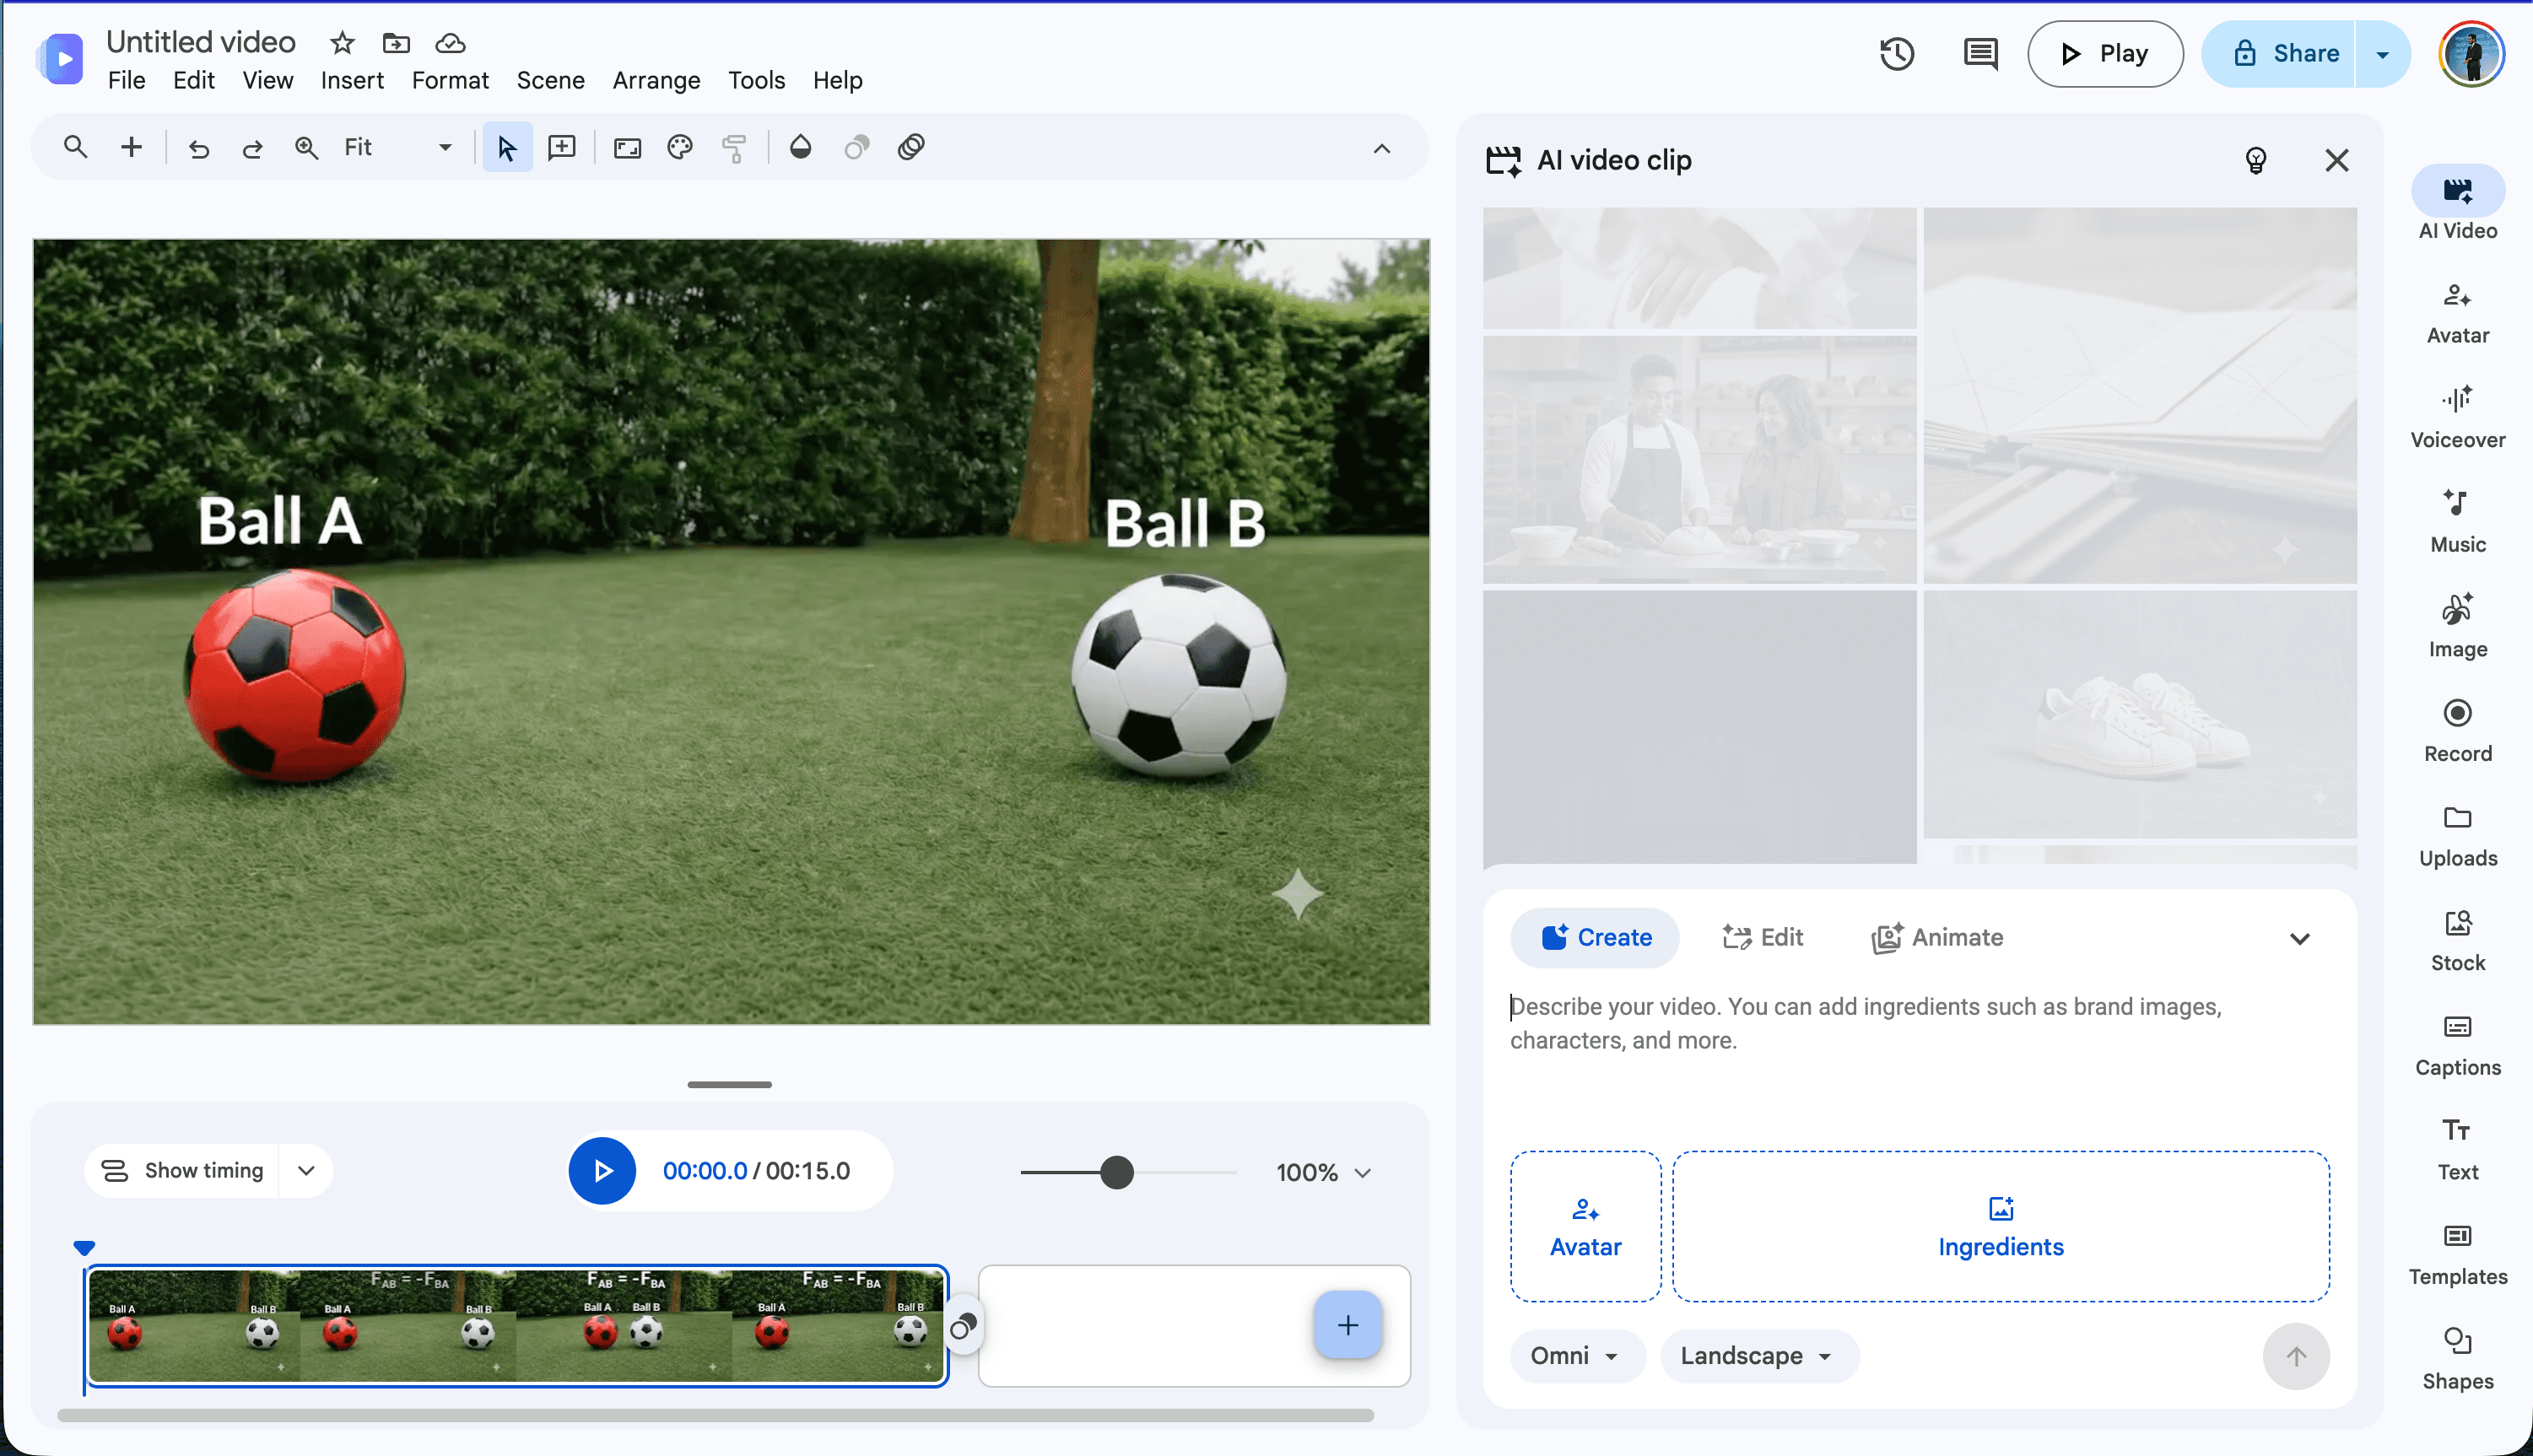Toggle Show timing view
Screen dimensions: 2533x1456
[183, 1170]
